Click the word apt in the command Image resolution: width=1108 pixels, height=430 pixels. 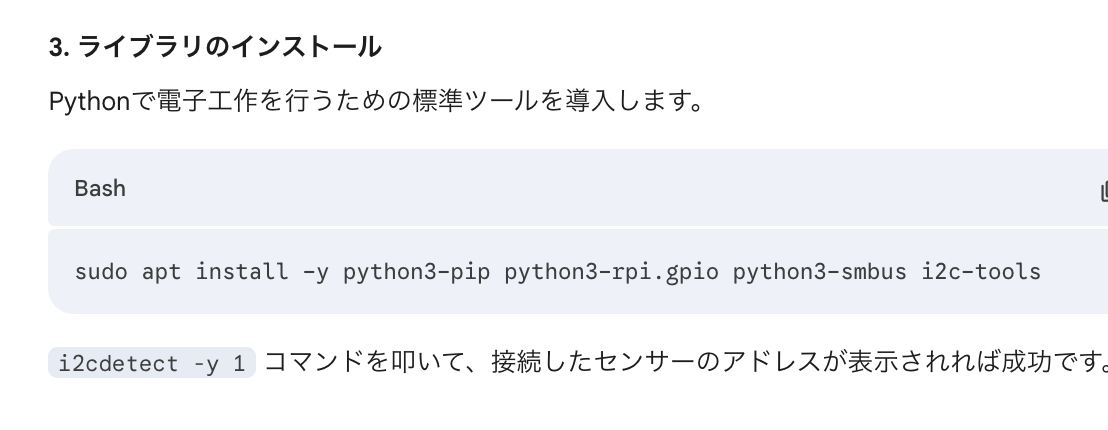pos(161,271)
